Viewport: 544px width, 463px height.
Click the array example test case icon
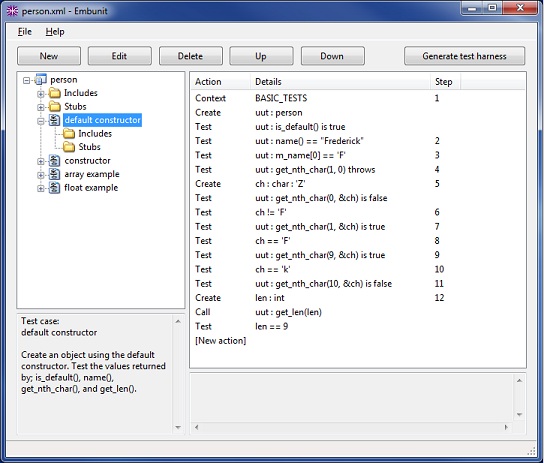(54, 174)
